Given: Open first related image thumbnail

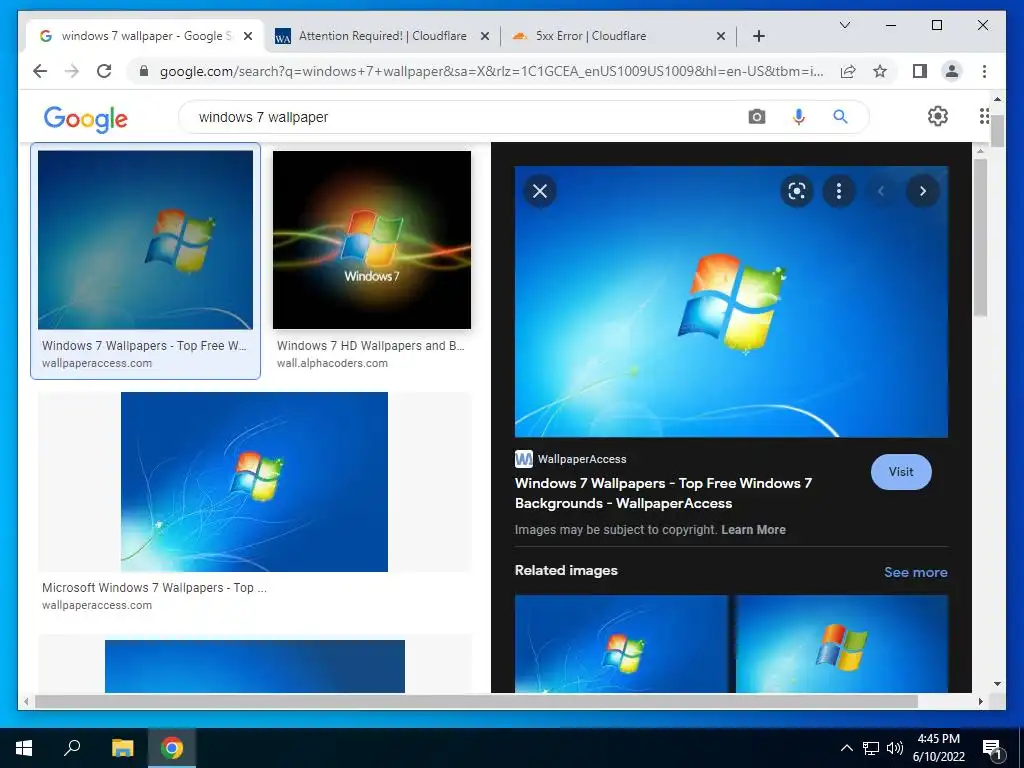Looking at the screenshot, I should (x=621, y=644).
